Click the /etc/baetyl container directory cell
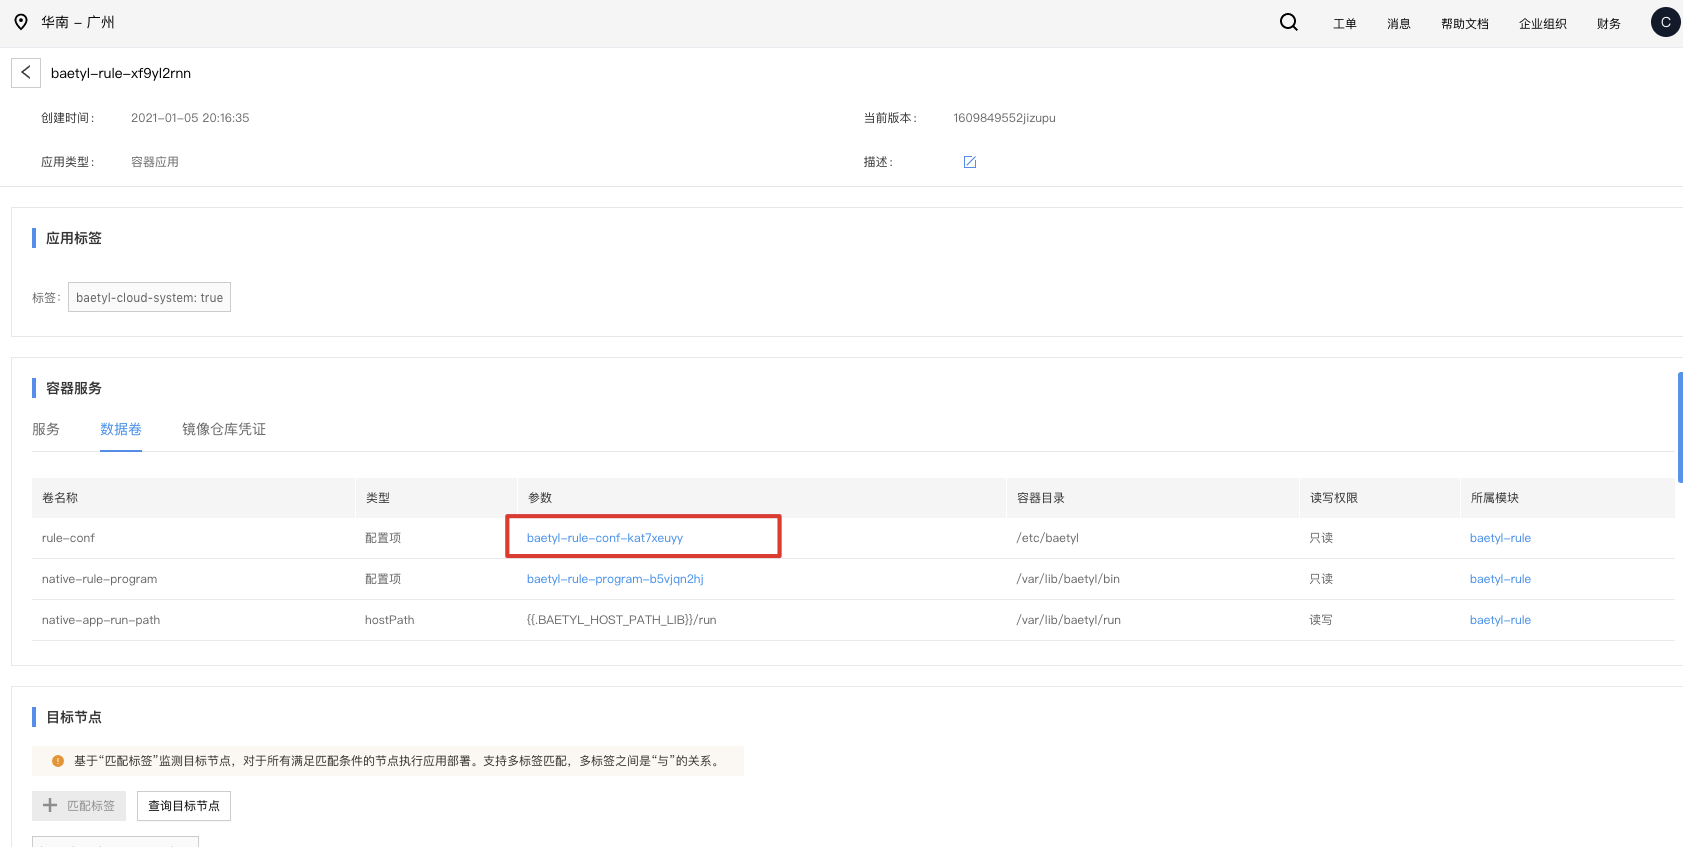 1048,538
